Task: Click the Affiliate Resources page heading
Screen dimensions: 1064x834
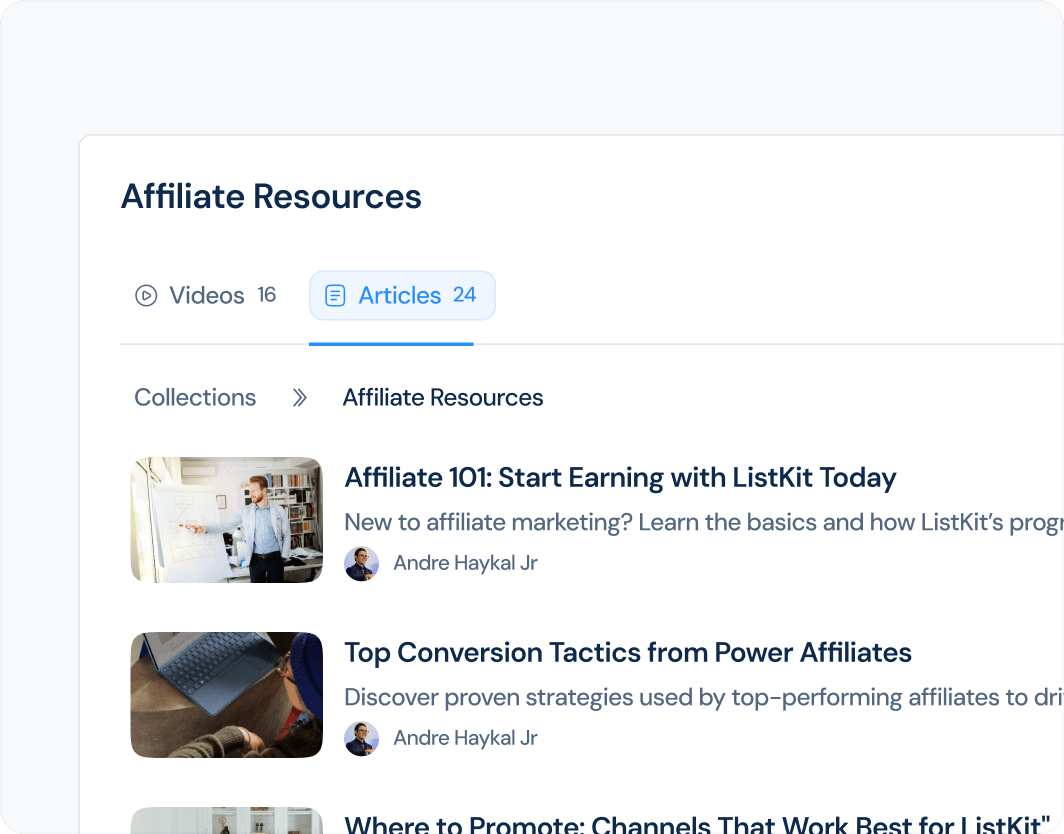Action: (x=271, y=197)
